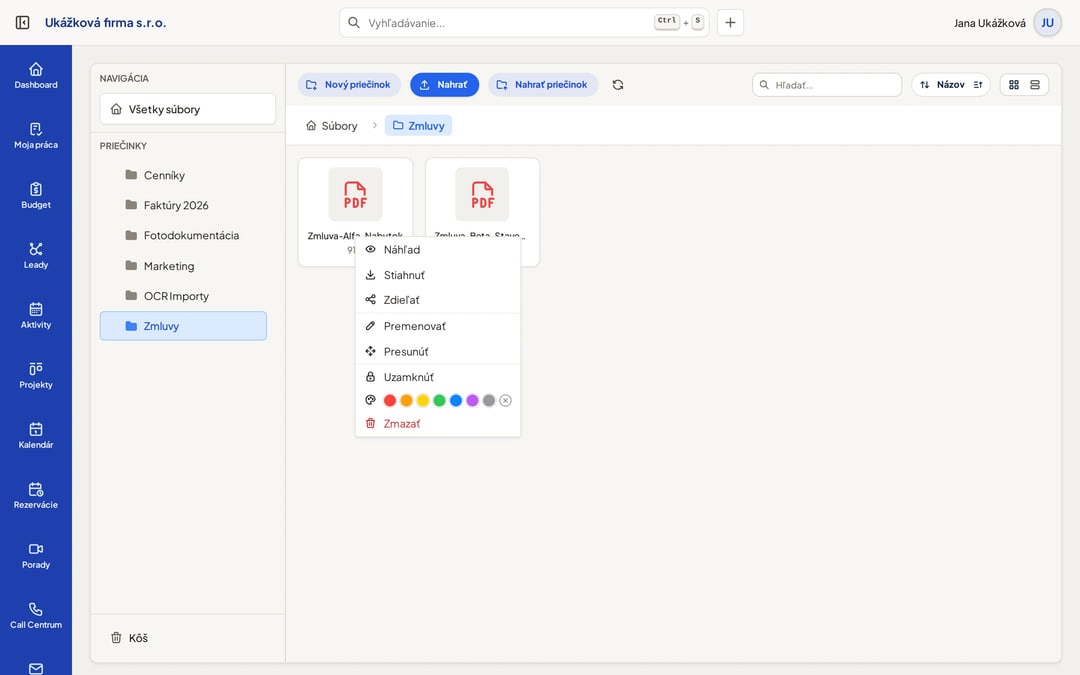Pick yellow color tag

click(423, 400)
